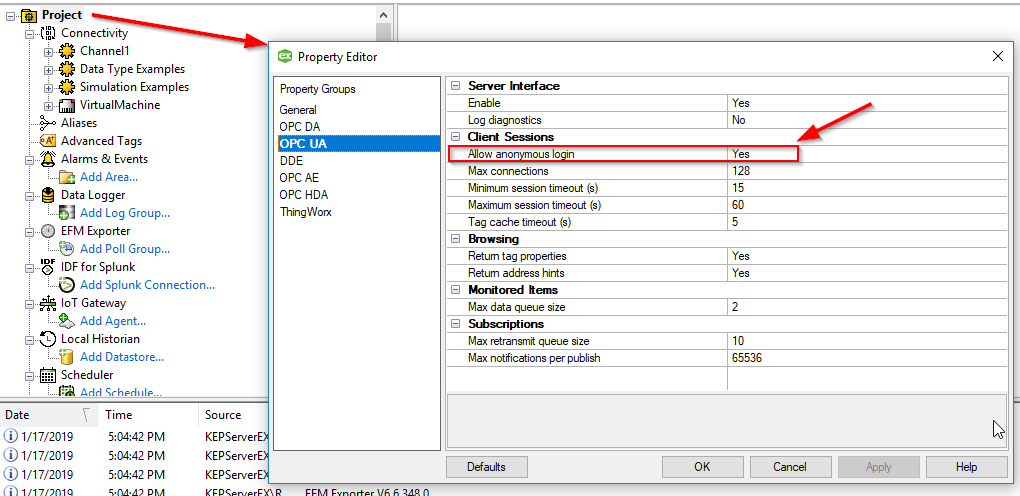This screenshot has width=1020, height=496.
Task: Edit the Max notifications per publish value
Action: (866, 357)
